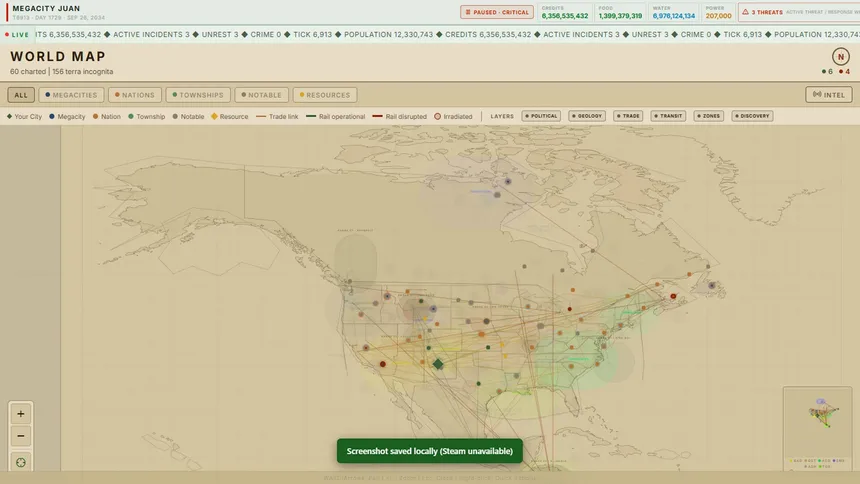Click the LIVE indicator on ticker

tap(17, 35)
